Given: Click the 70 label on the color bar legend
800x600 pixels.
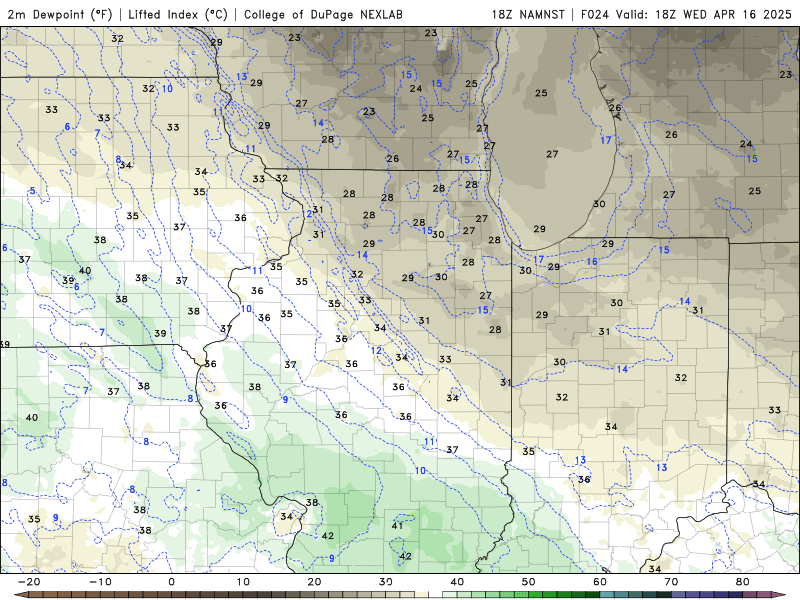Looking at the screenshot, I should coord(671,582).
